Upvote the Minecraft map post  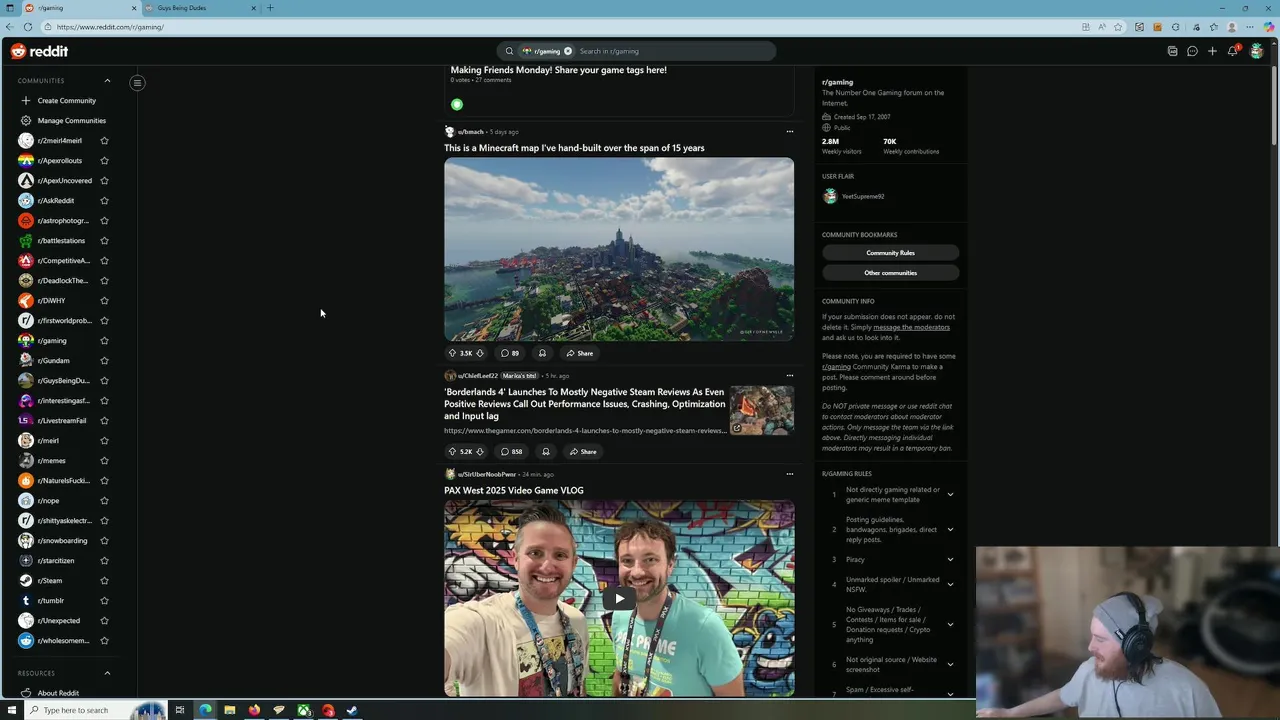click(452, 353)
